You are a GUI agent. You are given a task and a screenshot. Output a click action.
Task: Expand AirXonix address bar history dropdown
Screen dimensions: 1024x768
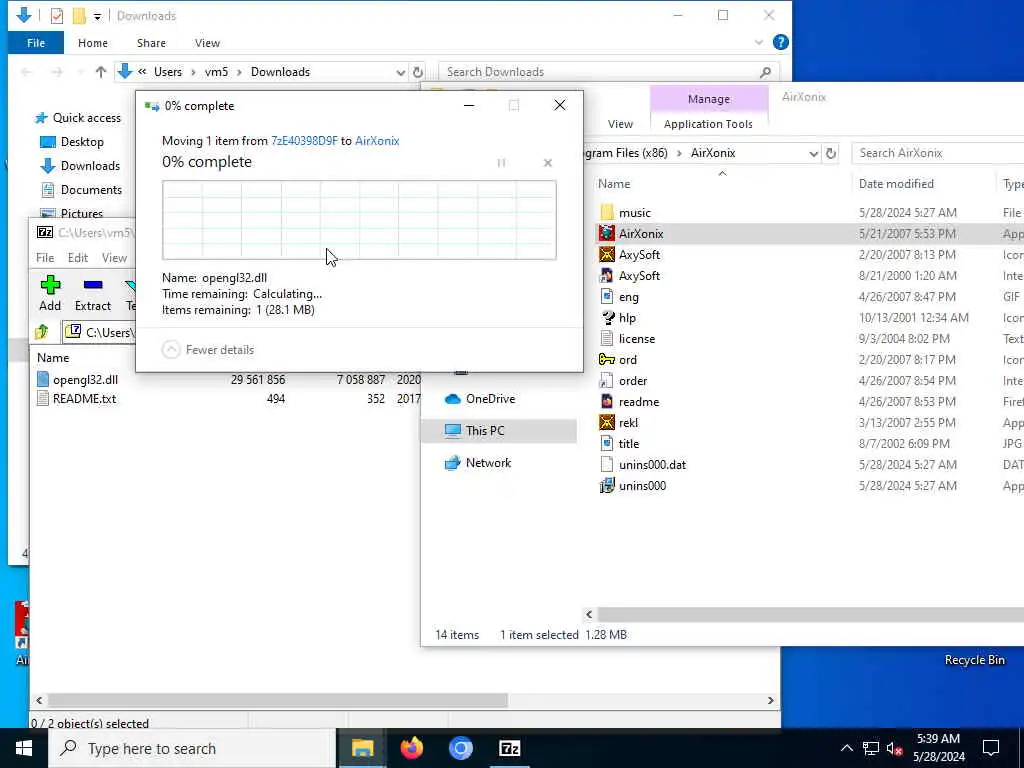[x=813, y=153]
